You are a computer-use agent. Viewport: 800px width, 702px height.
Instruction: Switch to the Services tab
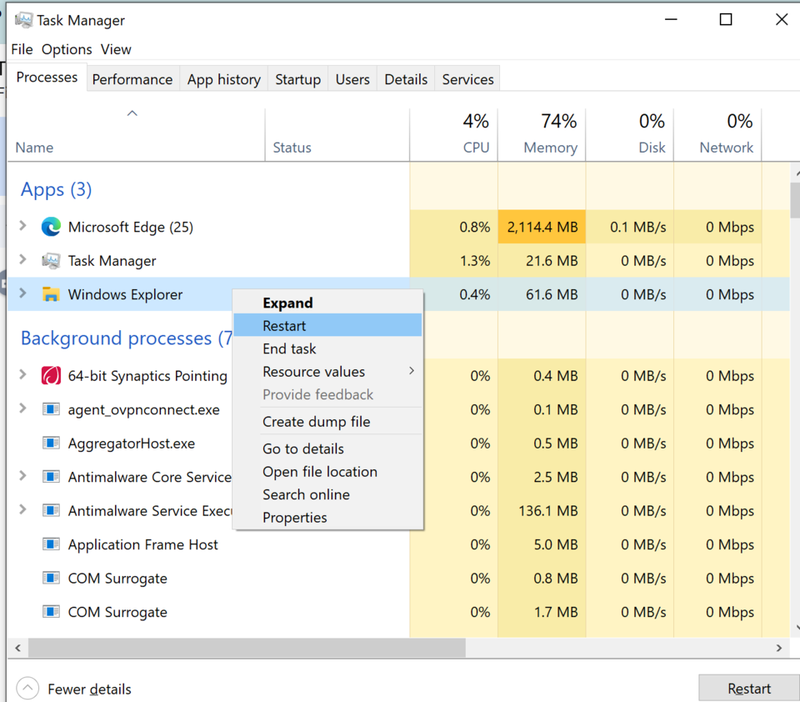tap(468, 79)
